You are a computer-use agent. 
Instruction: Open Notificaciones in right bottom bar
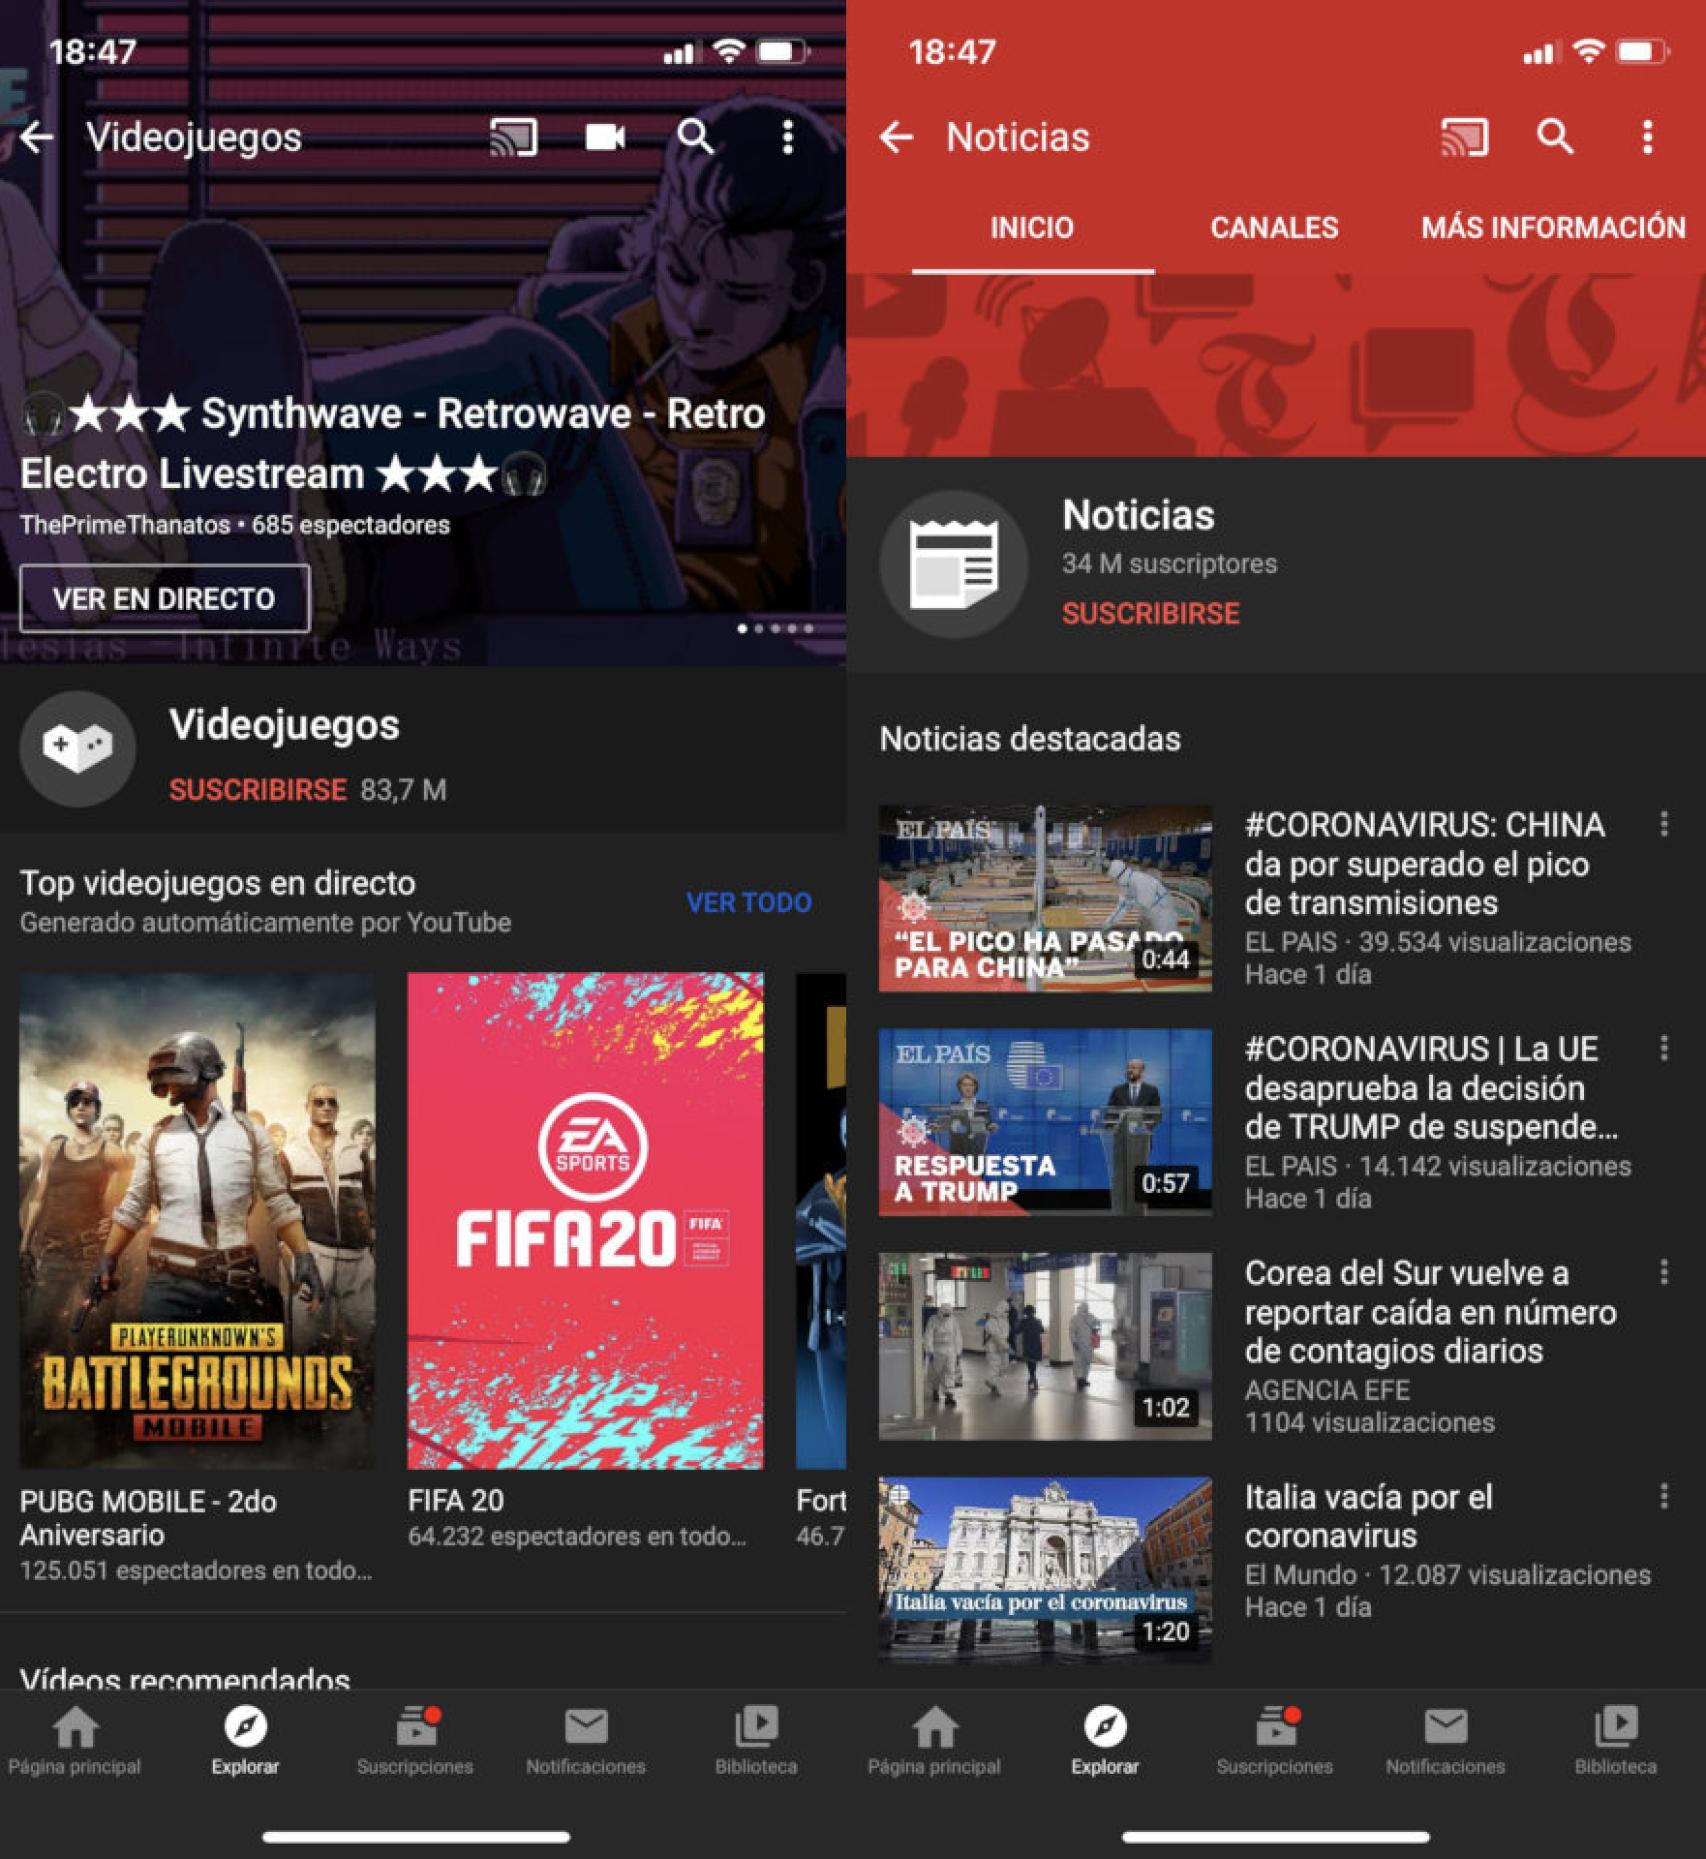(1445, 1741)
